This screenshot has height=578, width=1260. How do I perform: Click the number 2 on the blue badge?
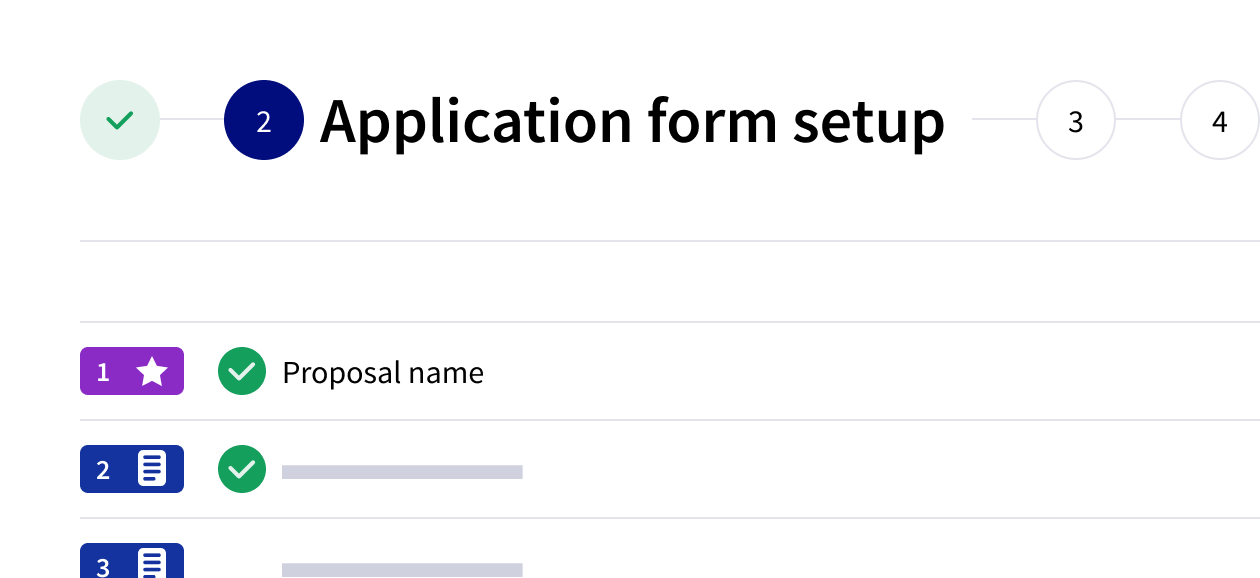coord(103,470)
